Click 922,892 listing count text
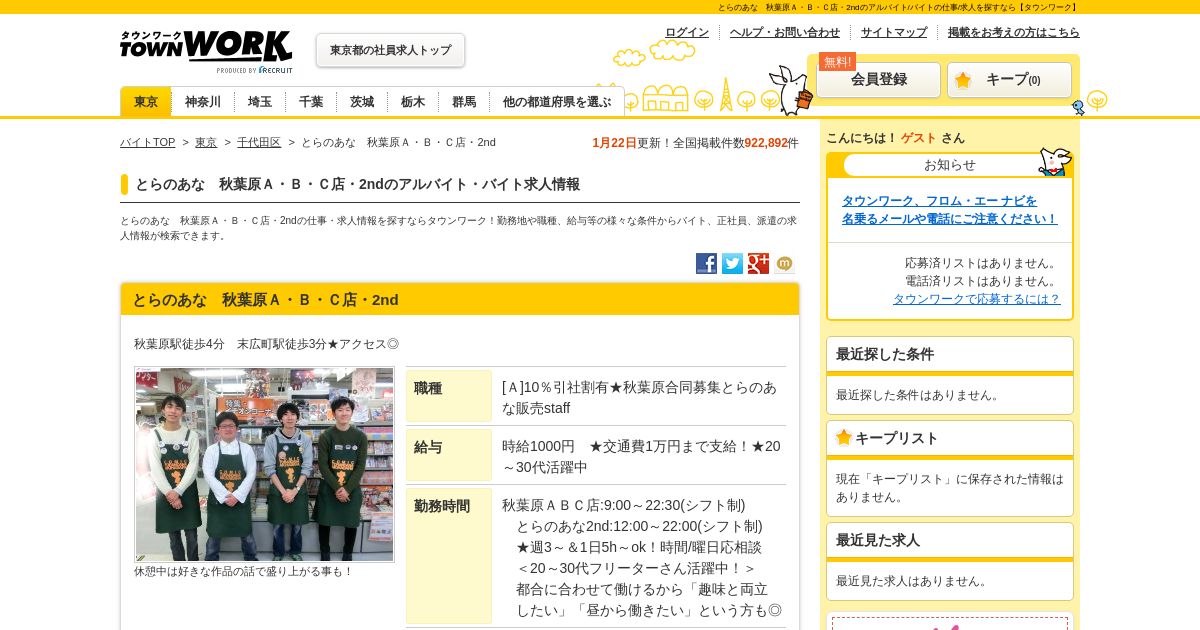This screenshot has width=1200, height=630. tap(765, 142)
